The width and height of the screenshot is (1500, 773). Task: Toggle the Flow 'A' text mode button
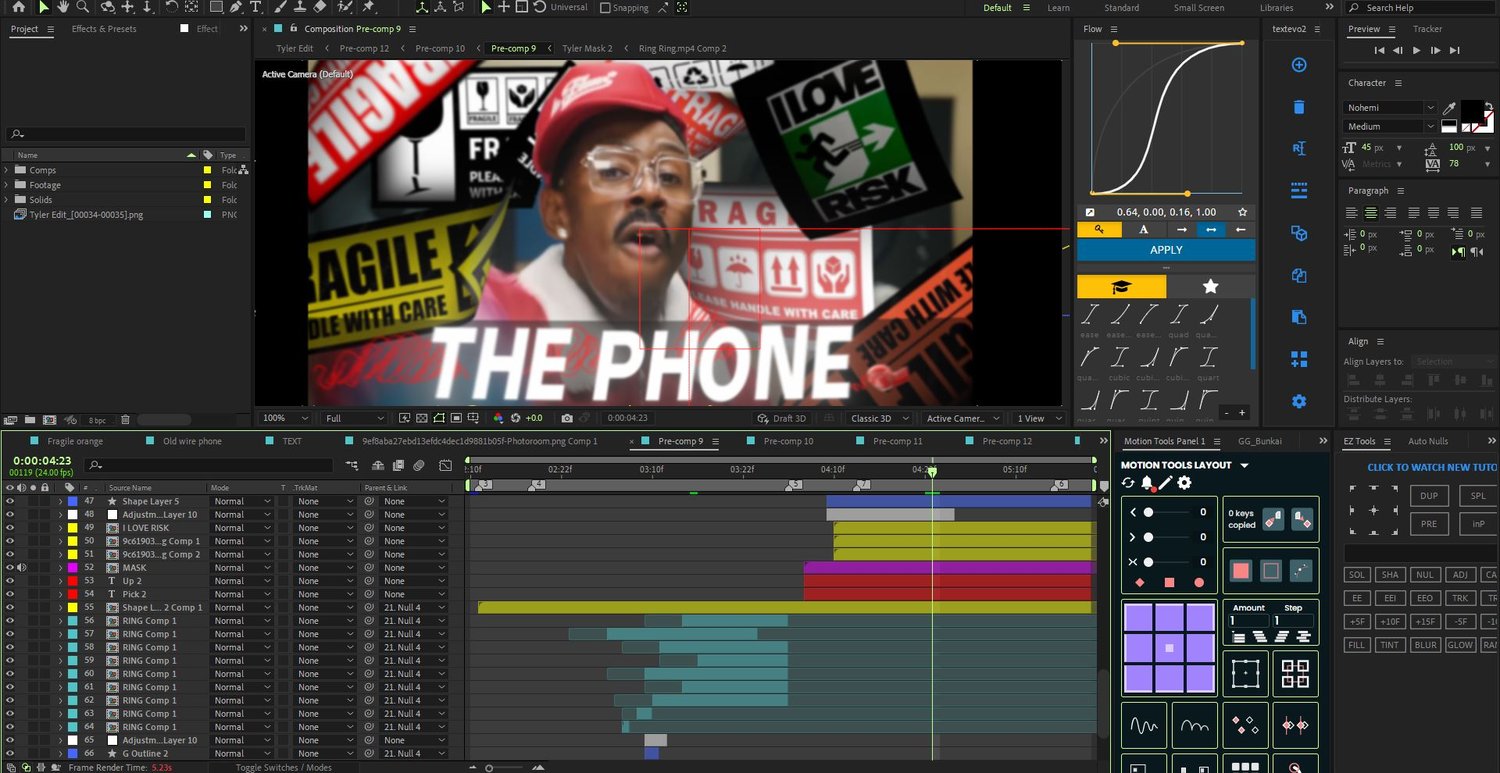click(x=1144, y=229)
